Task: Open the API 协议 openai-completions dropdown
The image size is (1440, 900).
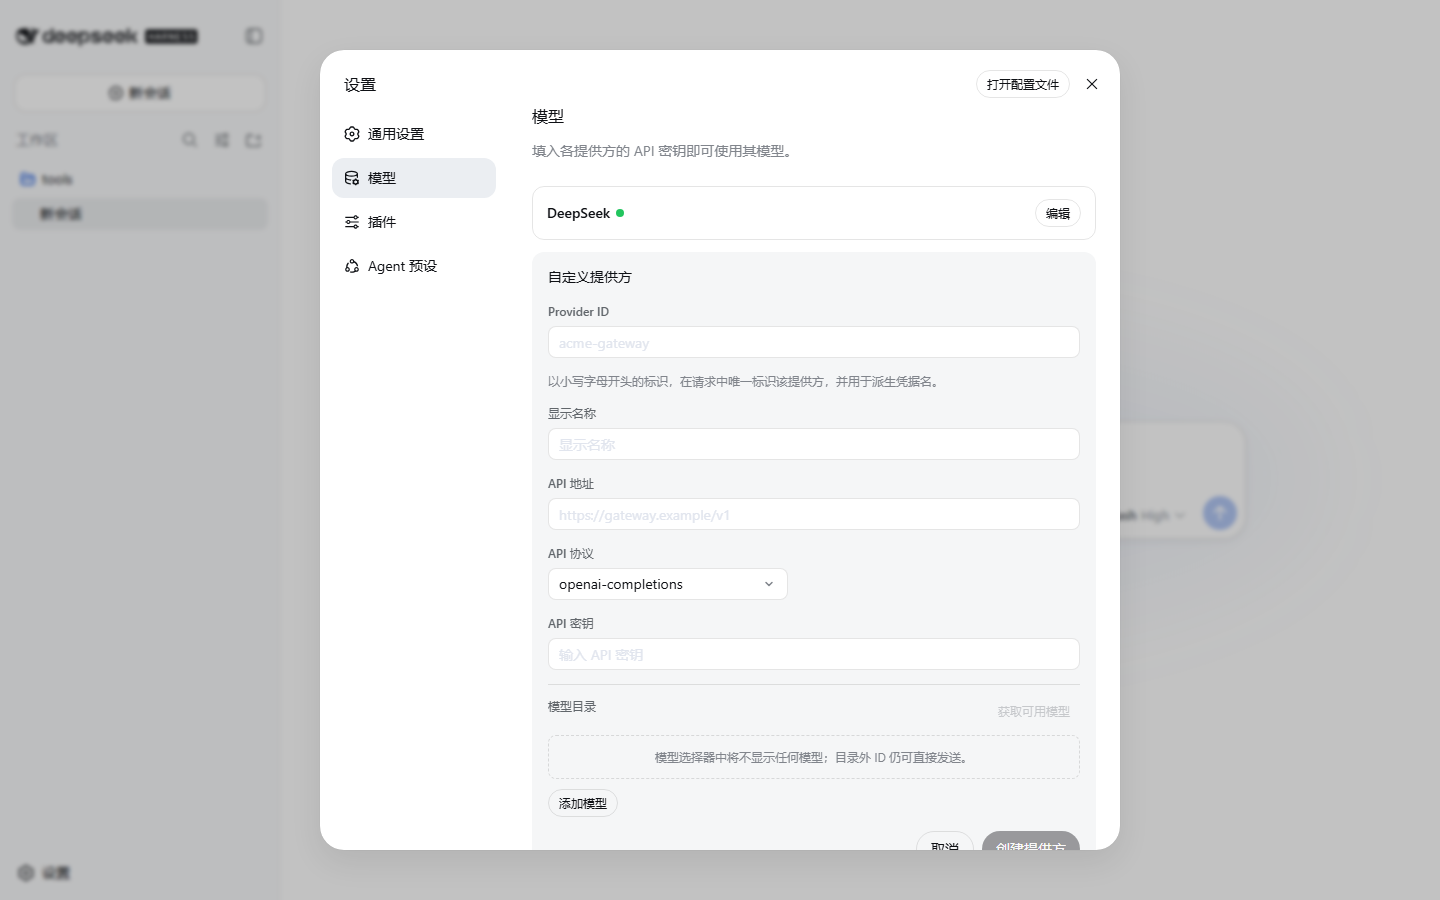Action: 668,584
